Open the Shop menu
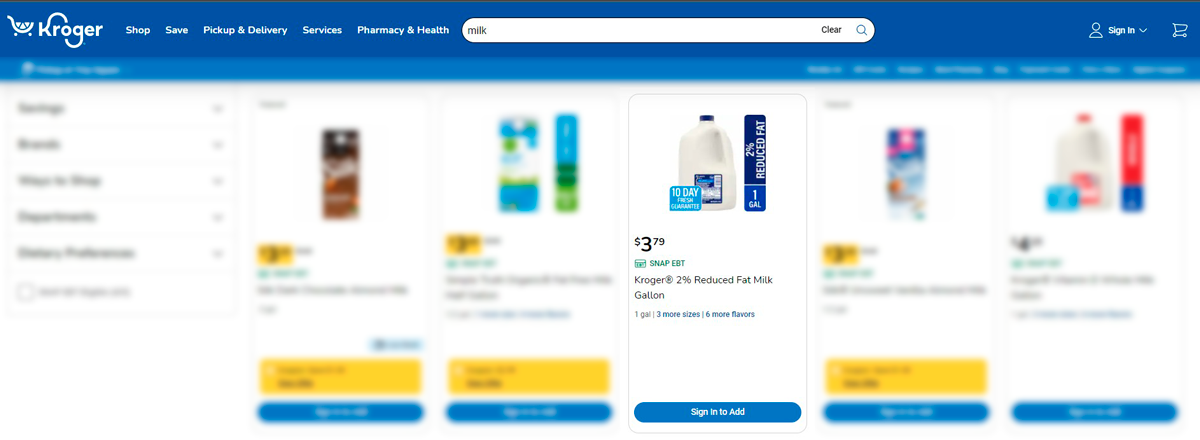The image size is (1200, 440). coord(138,30)
